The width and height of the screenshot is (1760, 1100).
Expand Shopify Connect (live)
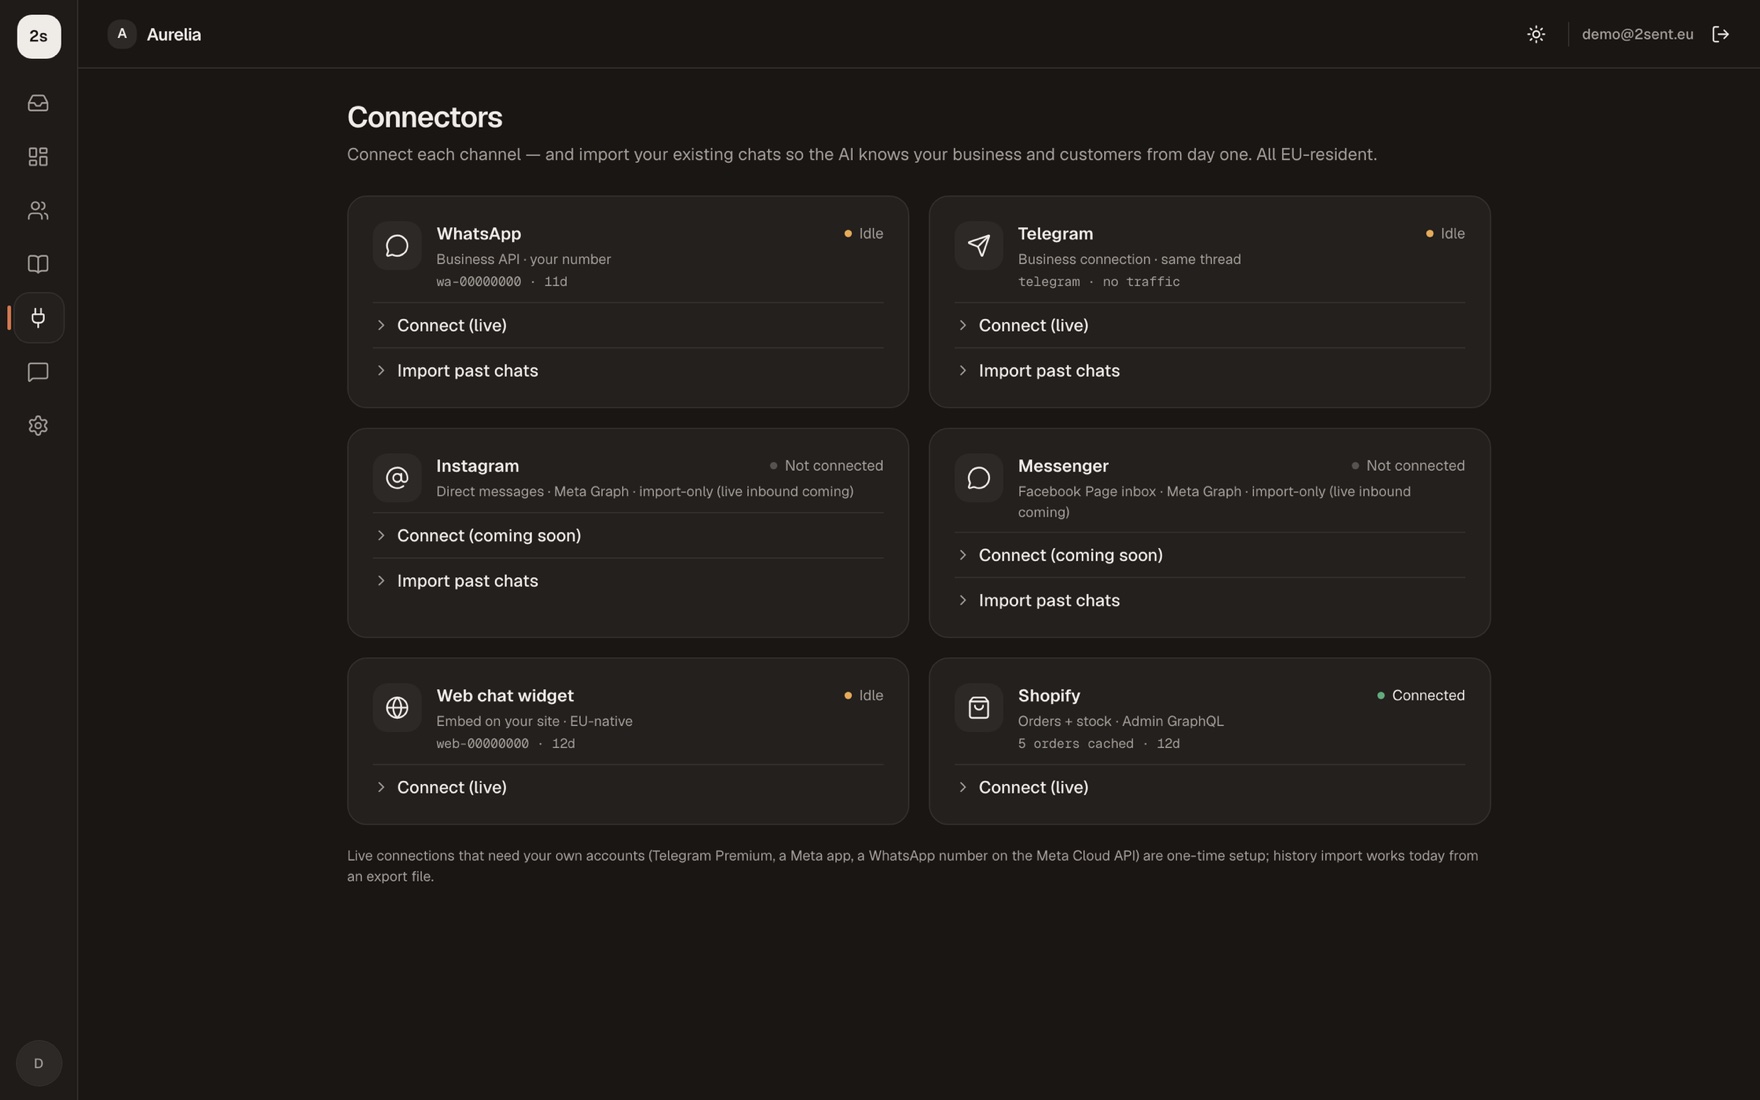pos(1210,788)
